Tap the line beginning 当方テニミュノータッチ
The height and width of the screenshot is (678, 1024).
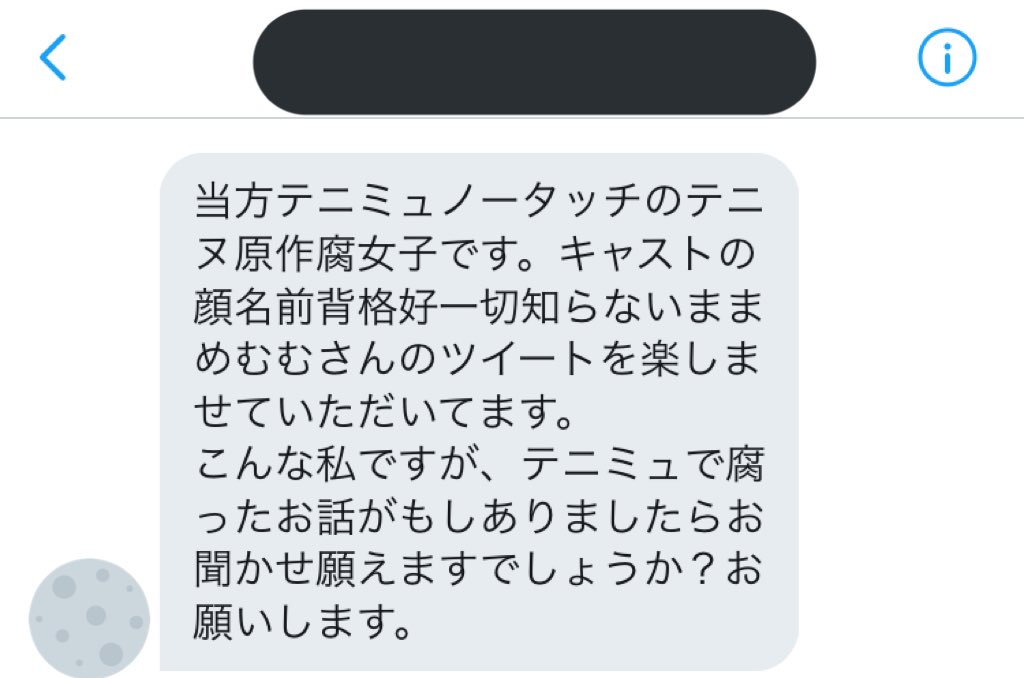point(479,201)
